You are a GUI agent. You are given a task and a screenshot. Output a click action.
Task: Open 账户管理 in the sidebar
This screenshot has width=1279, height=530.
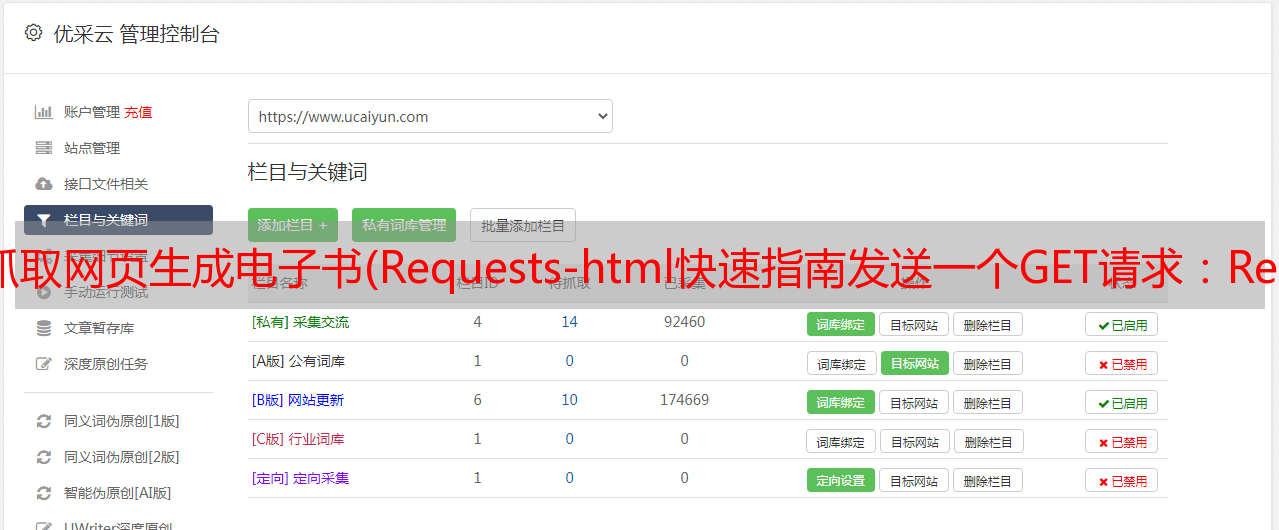point(92,112)
